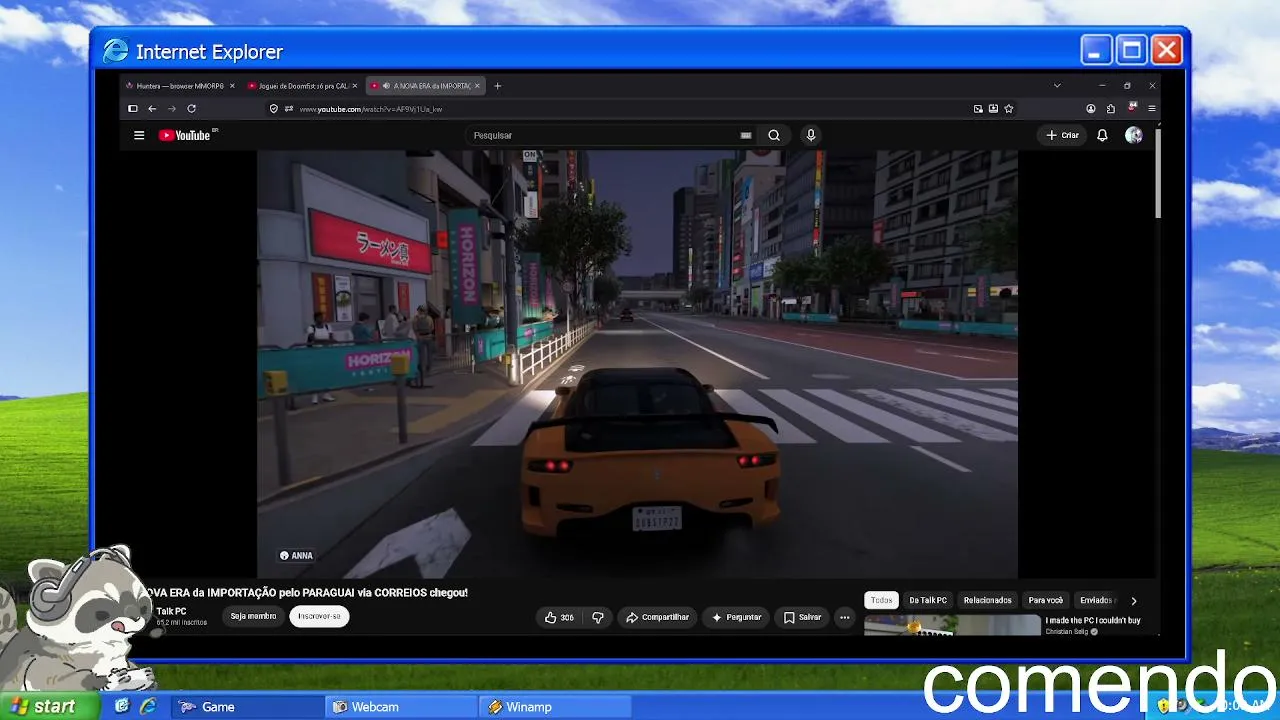Go forward using the browser forward arrow
This screenshot has height=720, width=1280.
coord(172,109)
